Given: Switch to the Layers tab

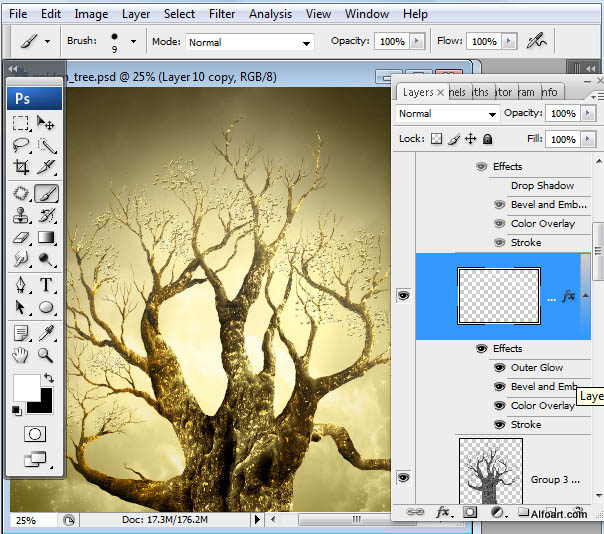Looking at the screenshot, I should coord(418,92).
